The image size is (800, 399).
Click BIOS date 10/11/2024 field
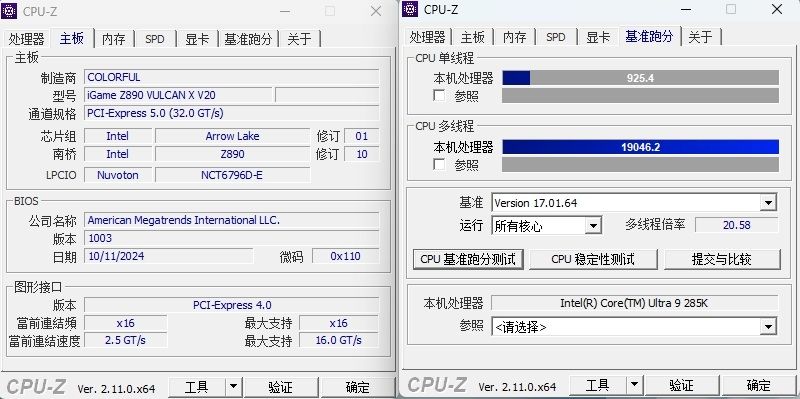[168, 256]
